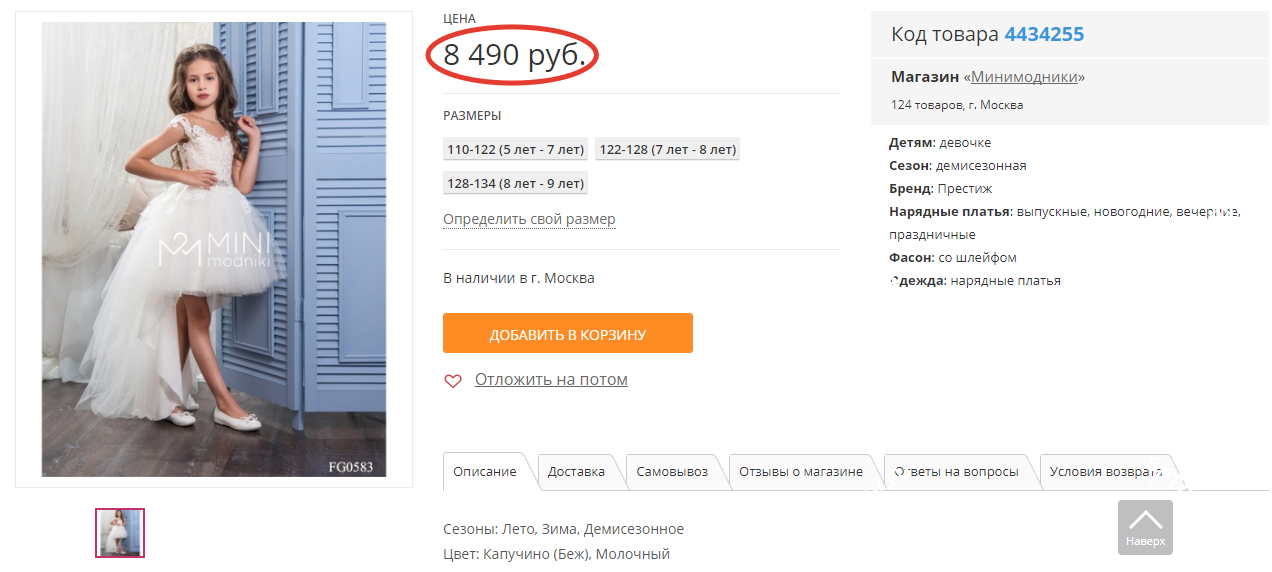Select size 128-134 (8 лет - 9 лет)
This screenshot has height=572, width=1272.
(x=516, y=184)
